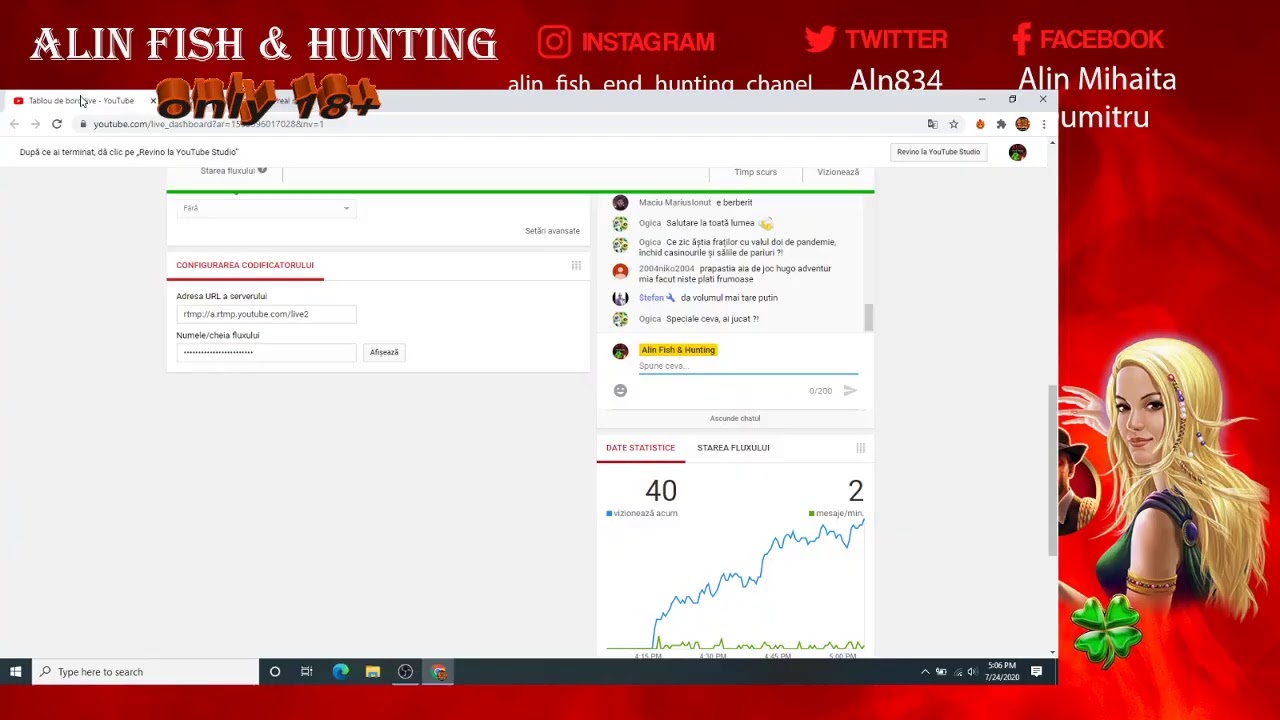Send the chat message arrow
Screen dimensions: 1280x720
coord(850,391)
